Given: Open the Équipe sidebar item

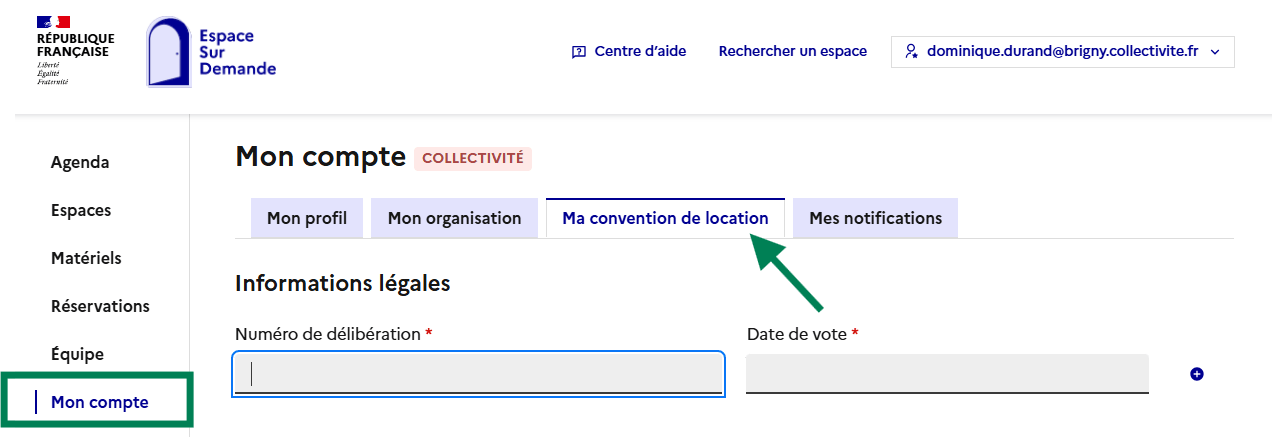Looking at the screenshot, I should pyautogui.click(x=77, y=354).
